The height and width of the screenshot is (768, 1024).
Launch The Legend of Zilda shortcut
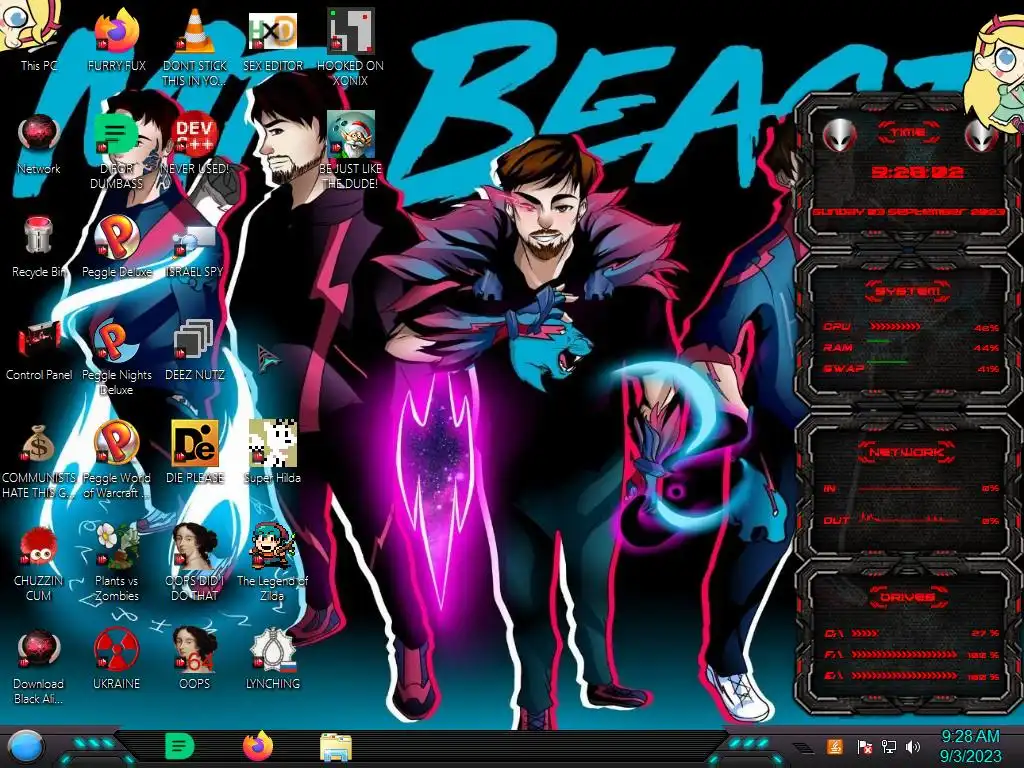(x=272, y=563)
